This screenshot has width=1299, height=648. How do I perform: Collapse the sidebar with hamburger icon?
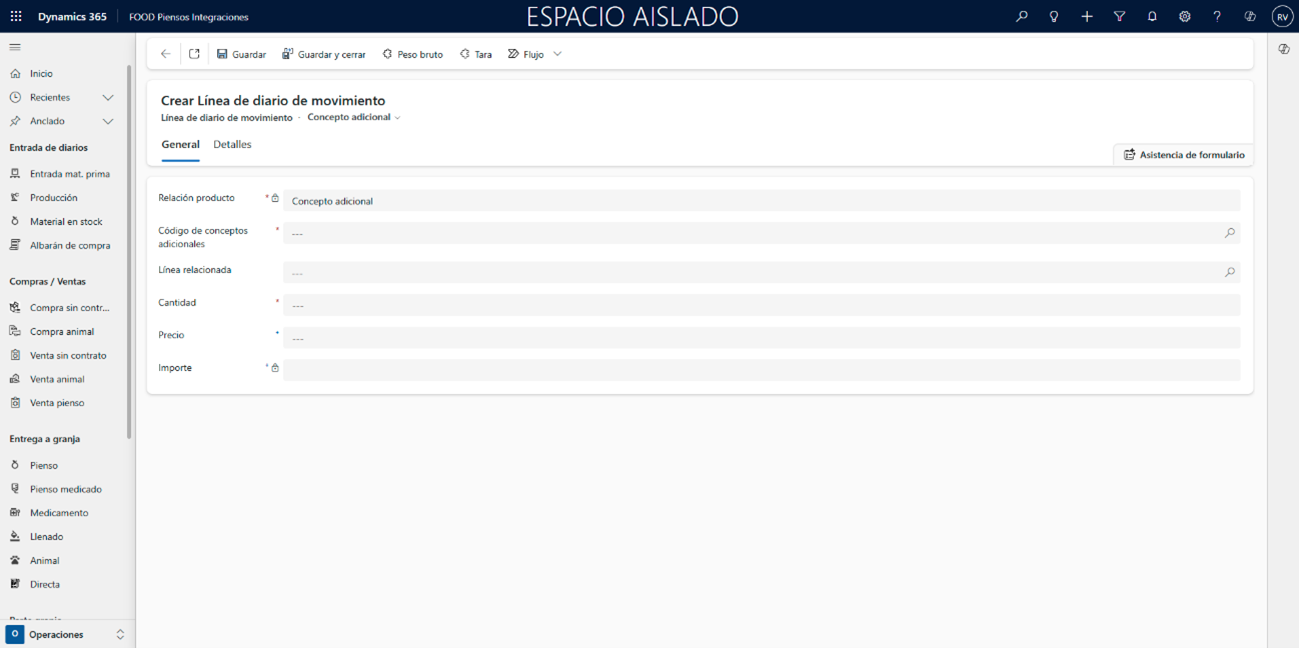click(15, 47)
